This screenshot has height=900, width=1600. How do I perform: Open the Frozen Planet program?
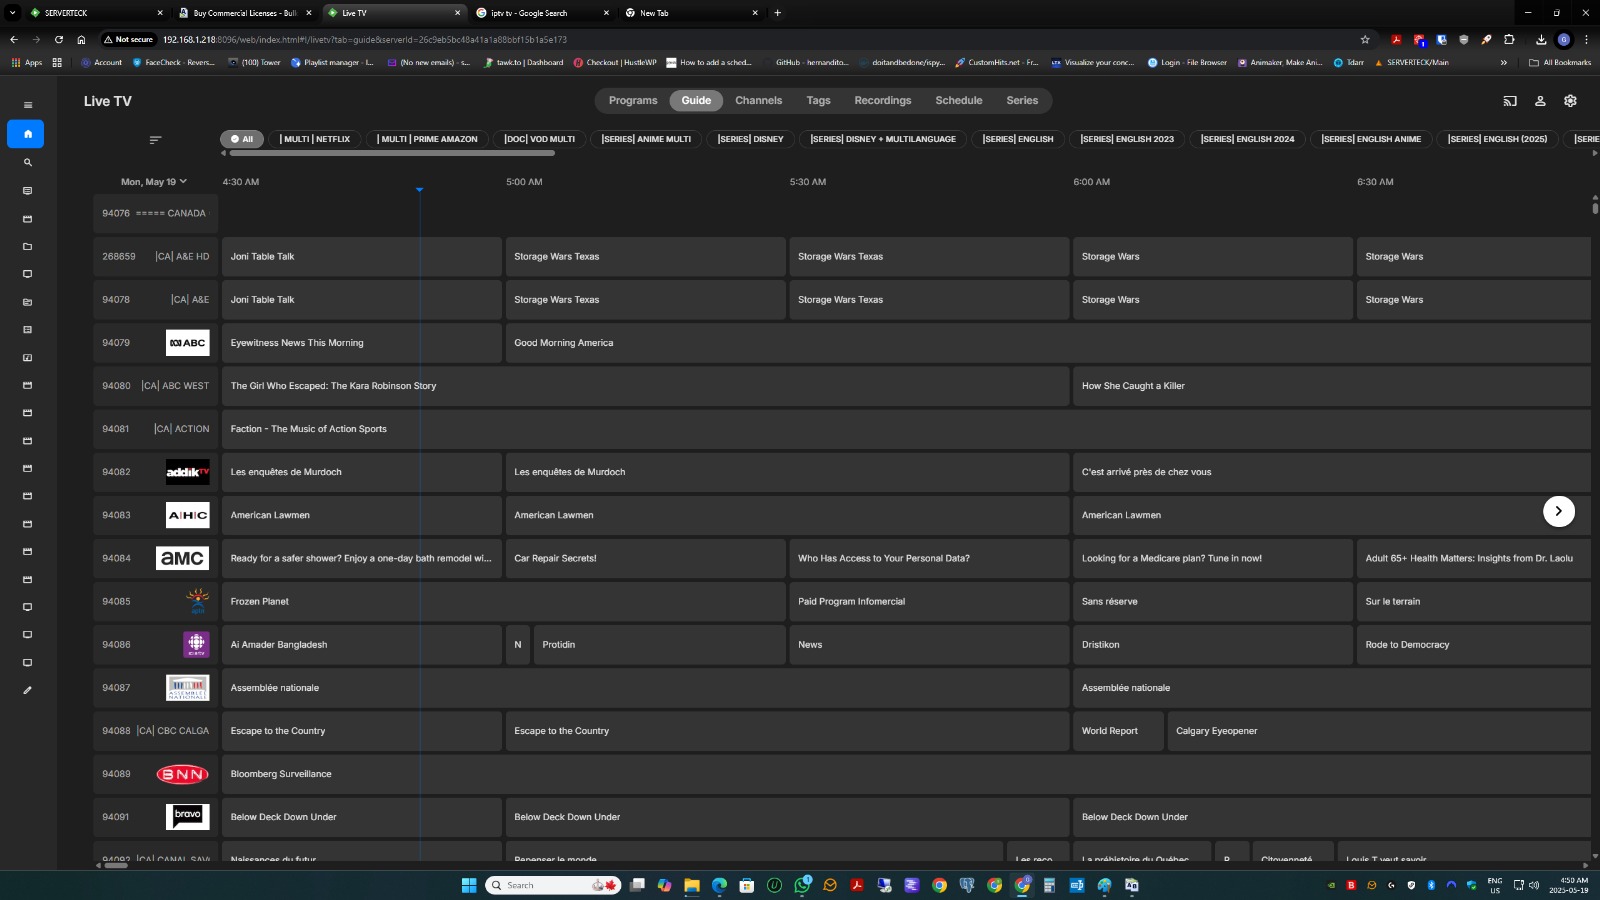click(x=503, y=601)
